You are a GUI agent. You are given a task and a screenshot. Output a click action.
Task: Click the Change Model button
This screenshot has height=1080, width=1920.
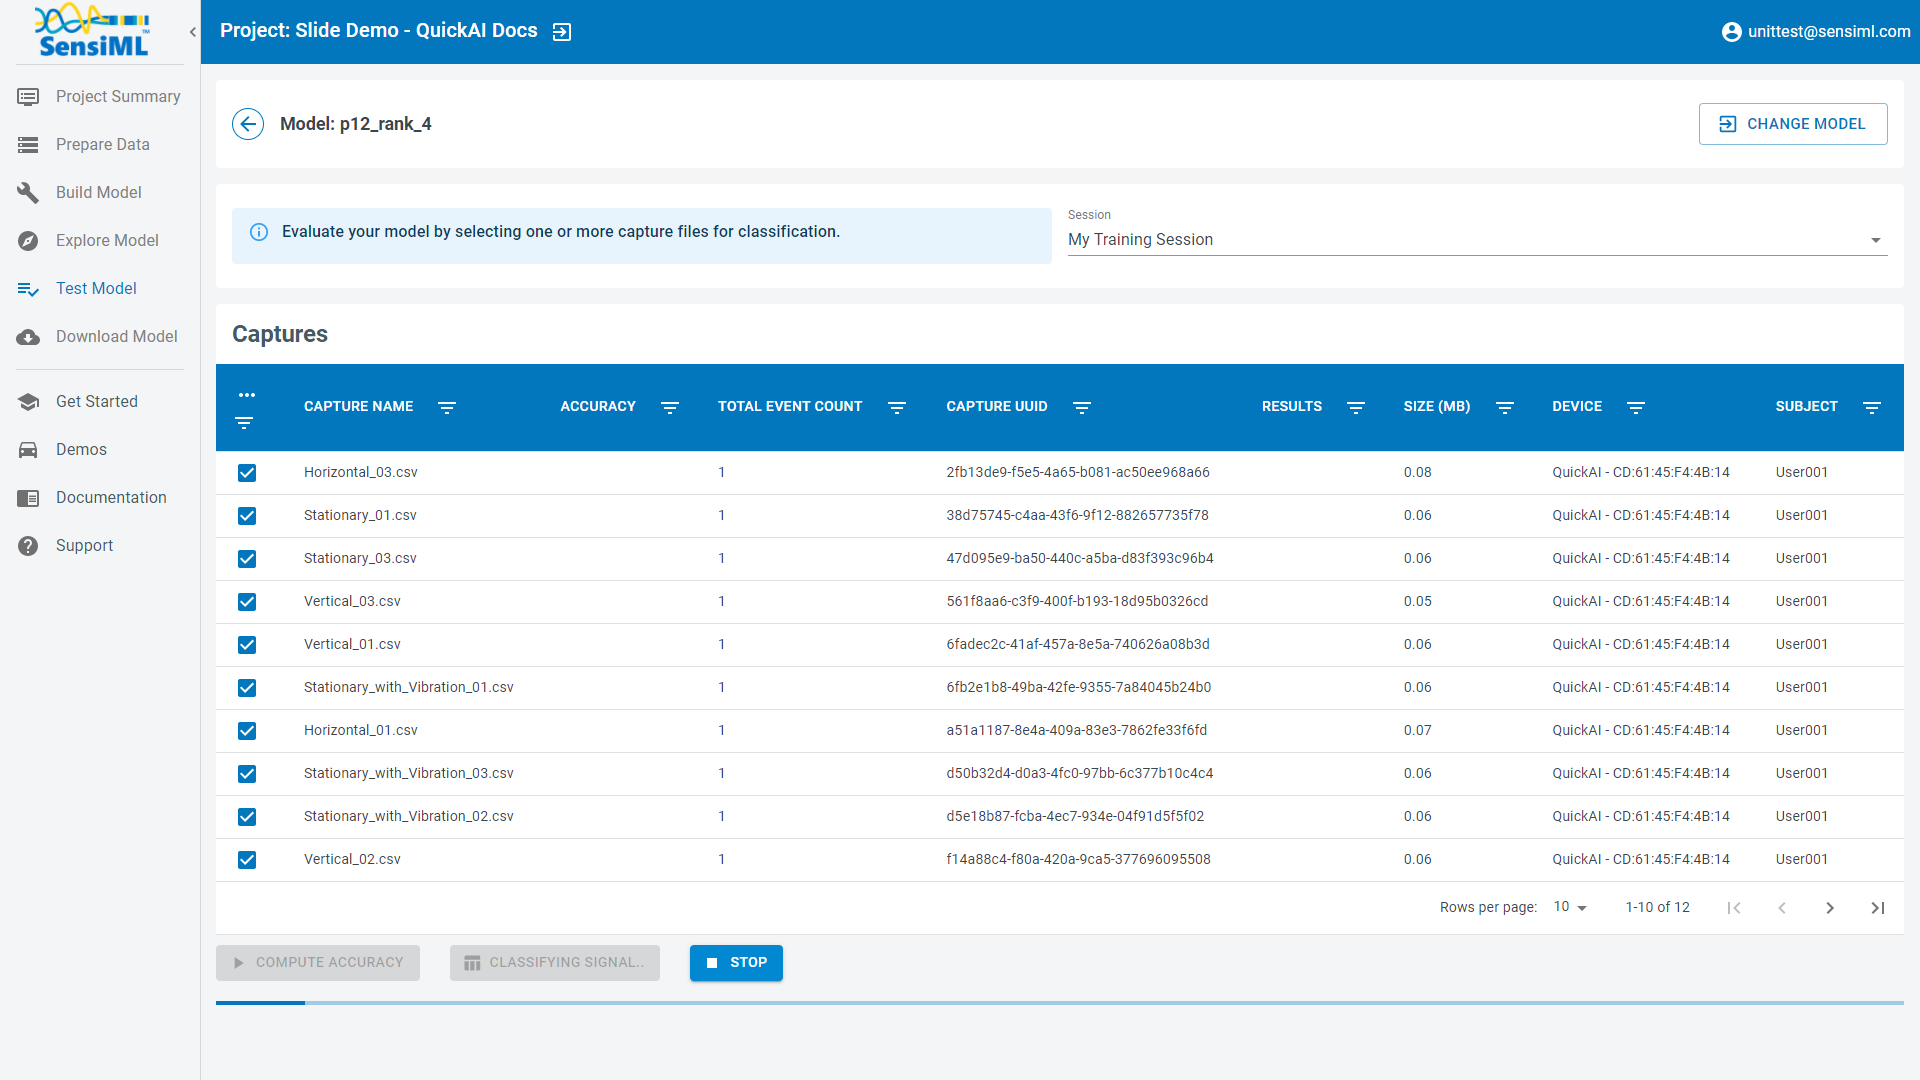coord(1793,124)
